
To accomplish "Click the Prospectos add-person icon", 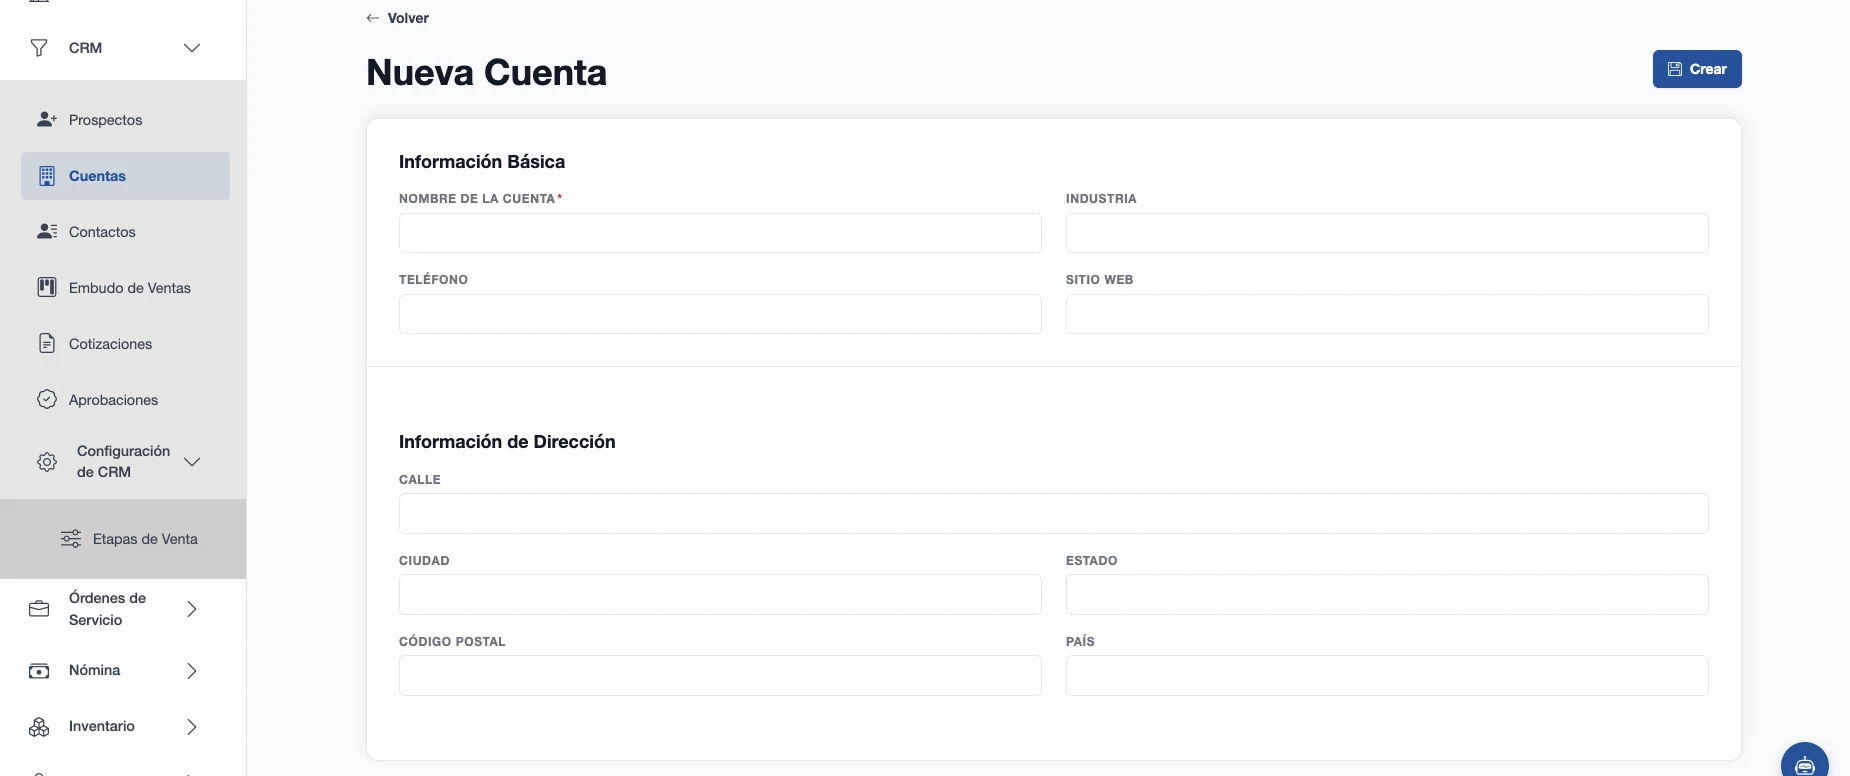I will [47, 120].
